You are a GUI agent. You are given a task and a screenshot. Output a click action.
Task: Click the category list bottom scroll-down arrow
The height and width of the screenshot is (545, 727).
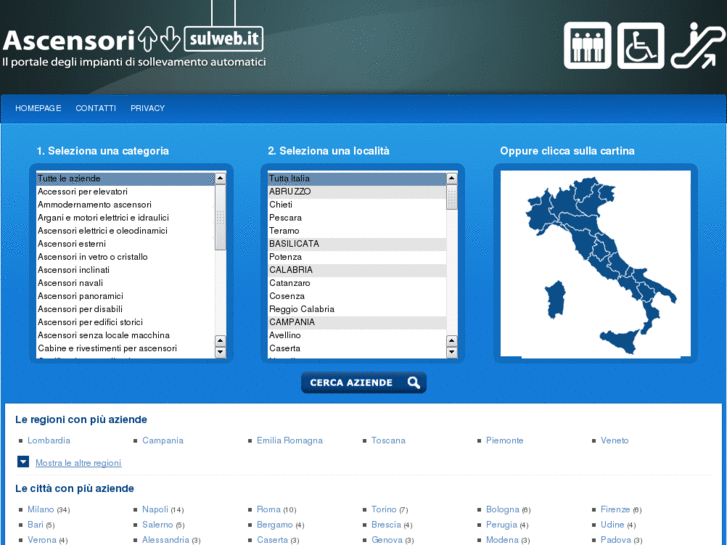(x=220, y=353)
